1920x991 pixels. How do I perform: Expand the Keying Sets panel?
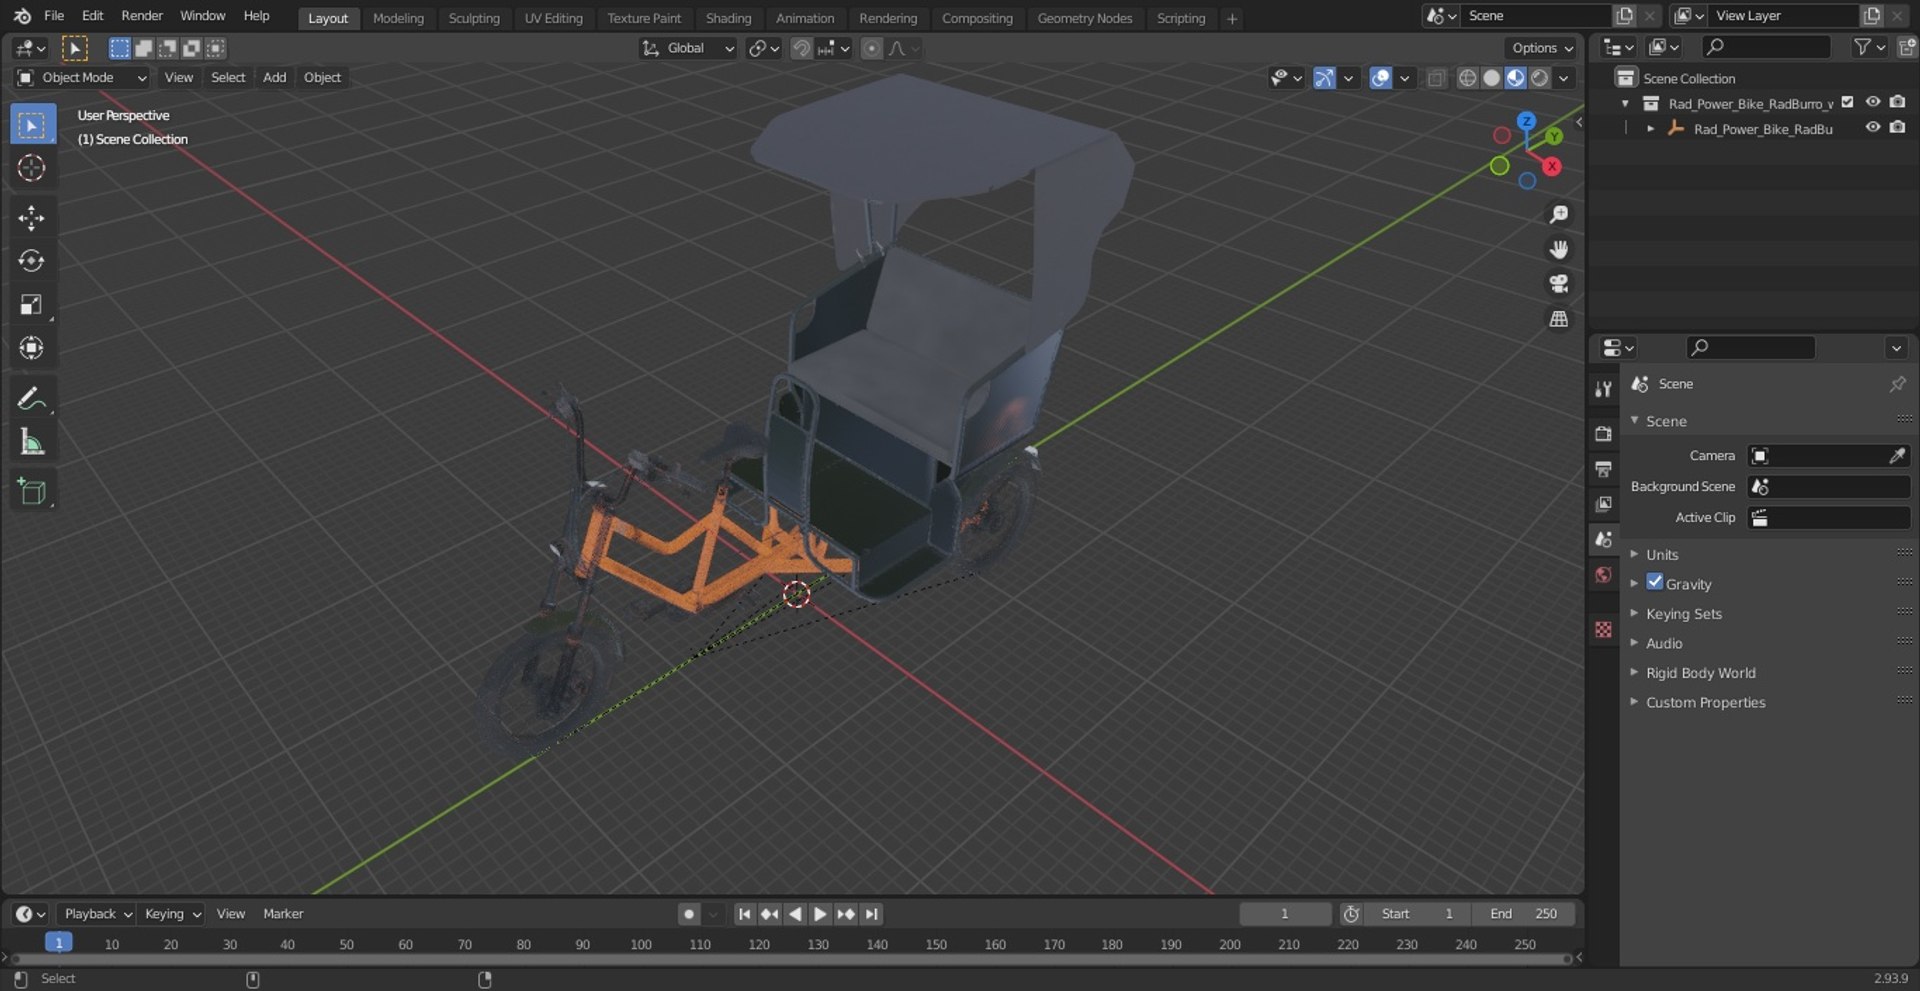pyautogui.click(x=1684, y=614)
